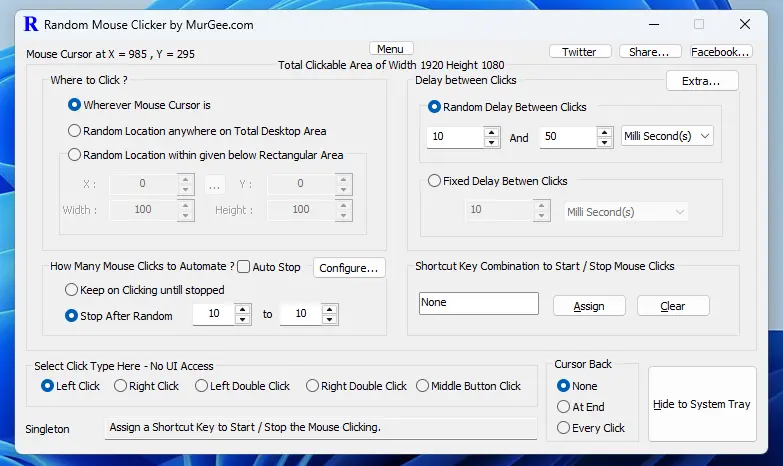Click the Facebook... button
Screen dimensions: 783x466
[721, 52]
